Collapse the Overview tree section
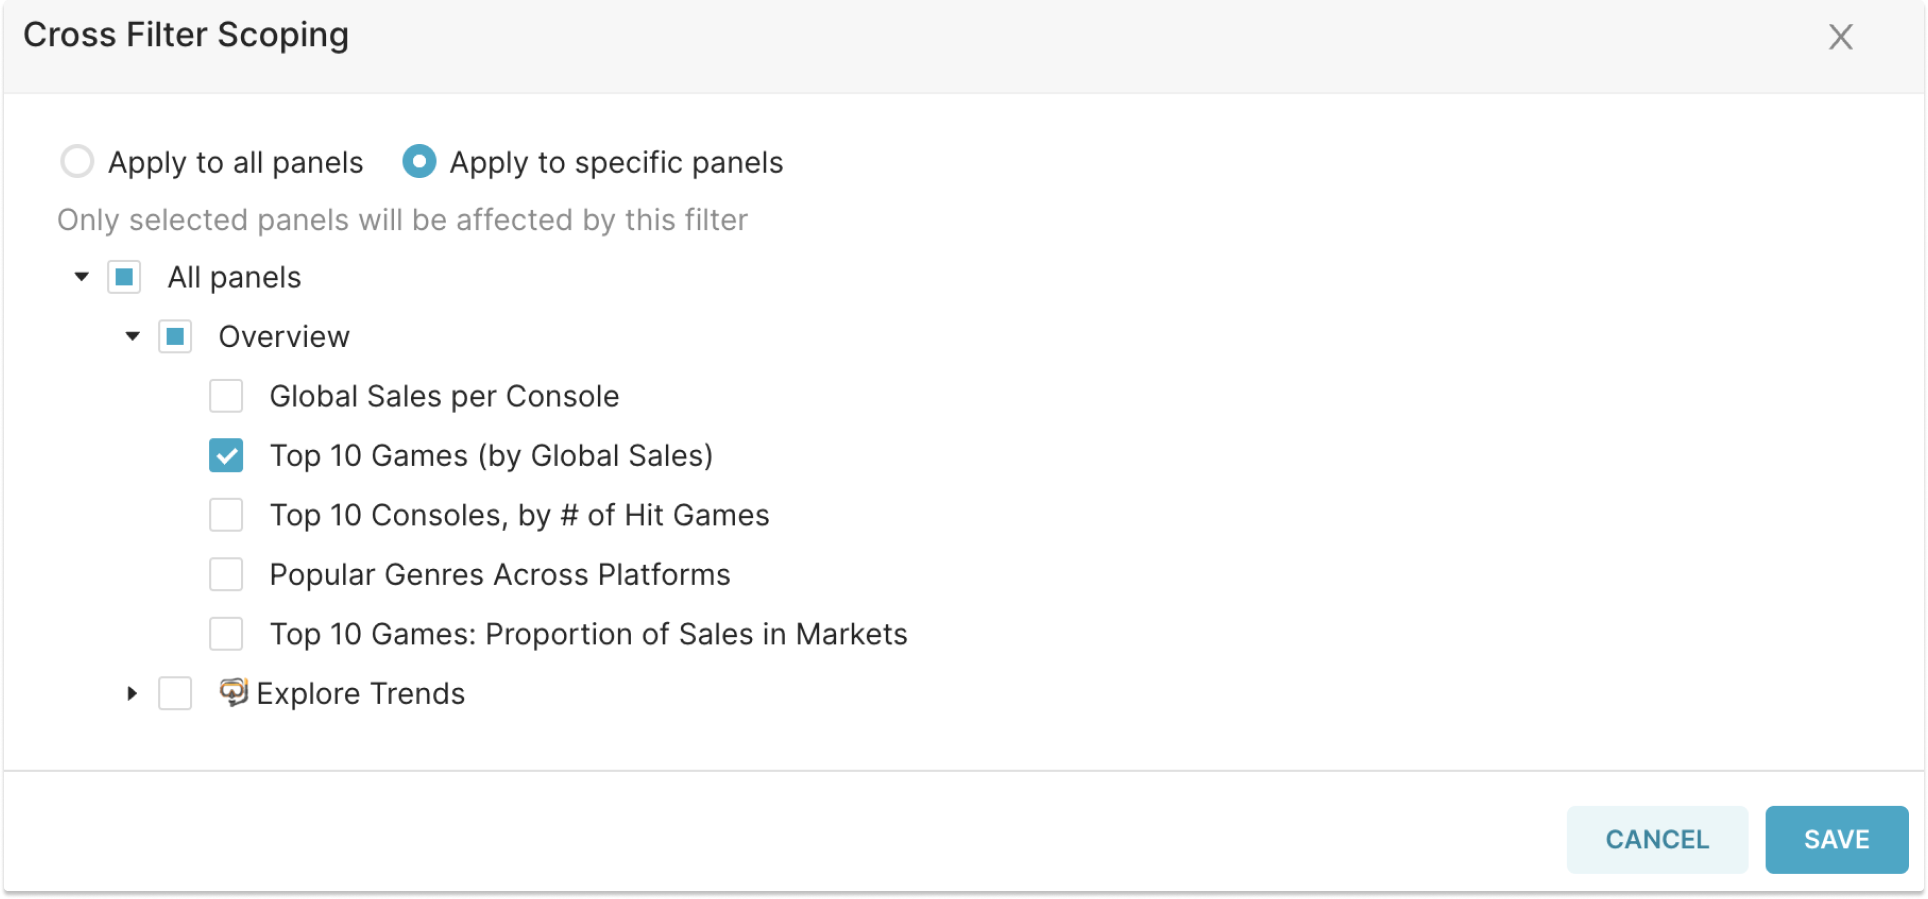 (x=132, y=337)
